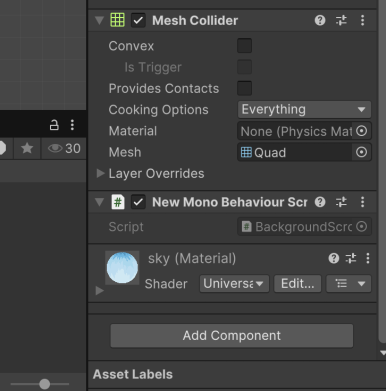Click the Cooking Options label

point(158,110)
